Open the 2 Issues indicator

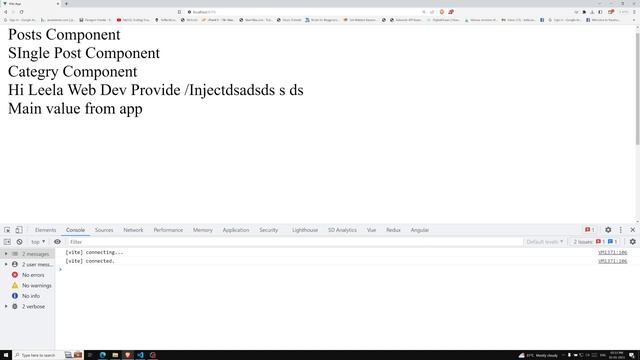(x=595, y=242)
